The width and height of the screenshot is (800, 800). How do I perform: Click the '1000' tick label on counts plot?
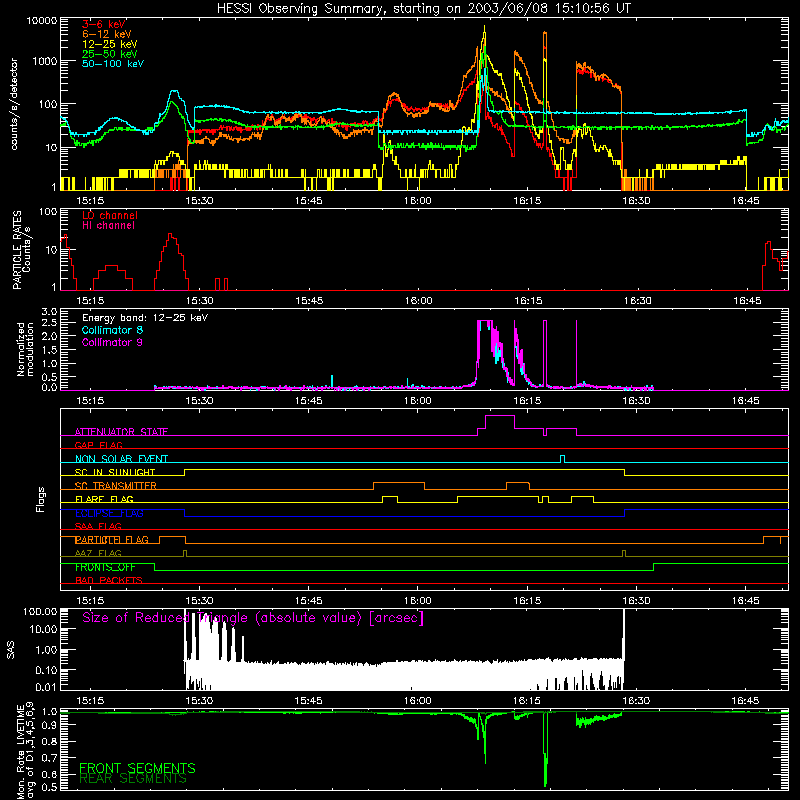pos(45,61)
